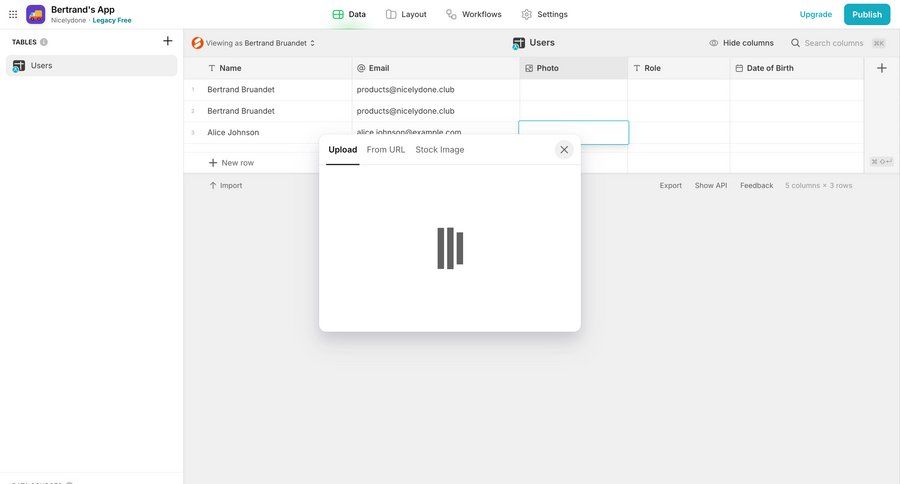This screenshot has width=900, height=484.
Task: Click the Bertrand's App logo icon
Action: click(36, 14)
